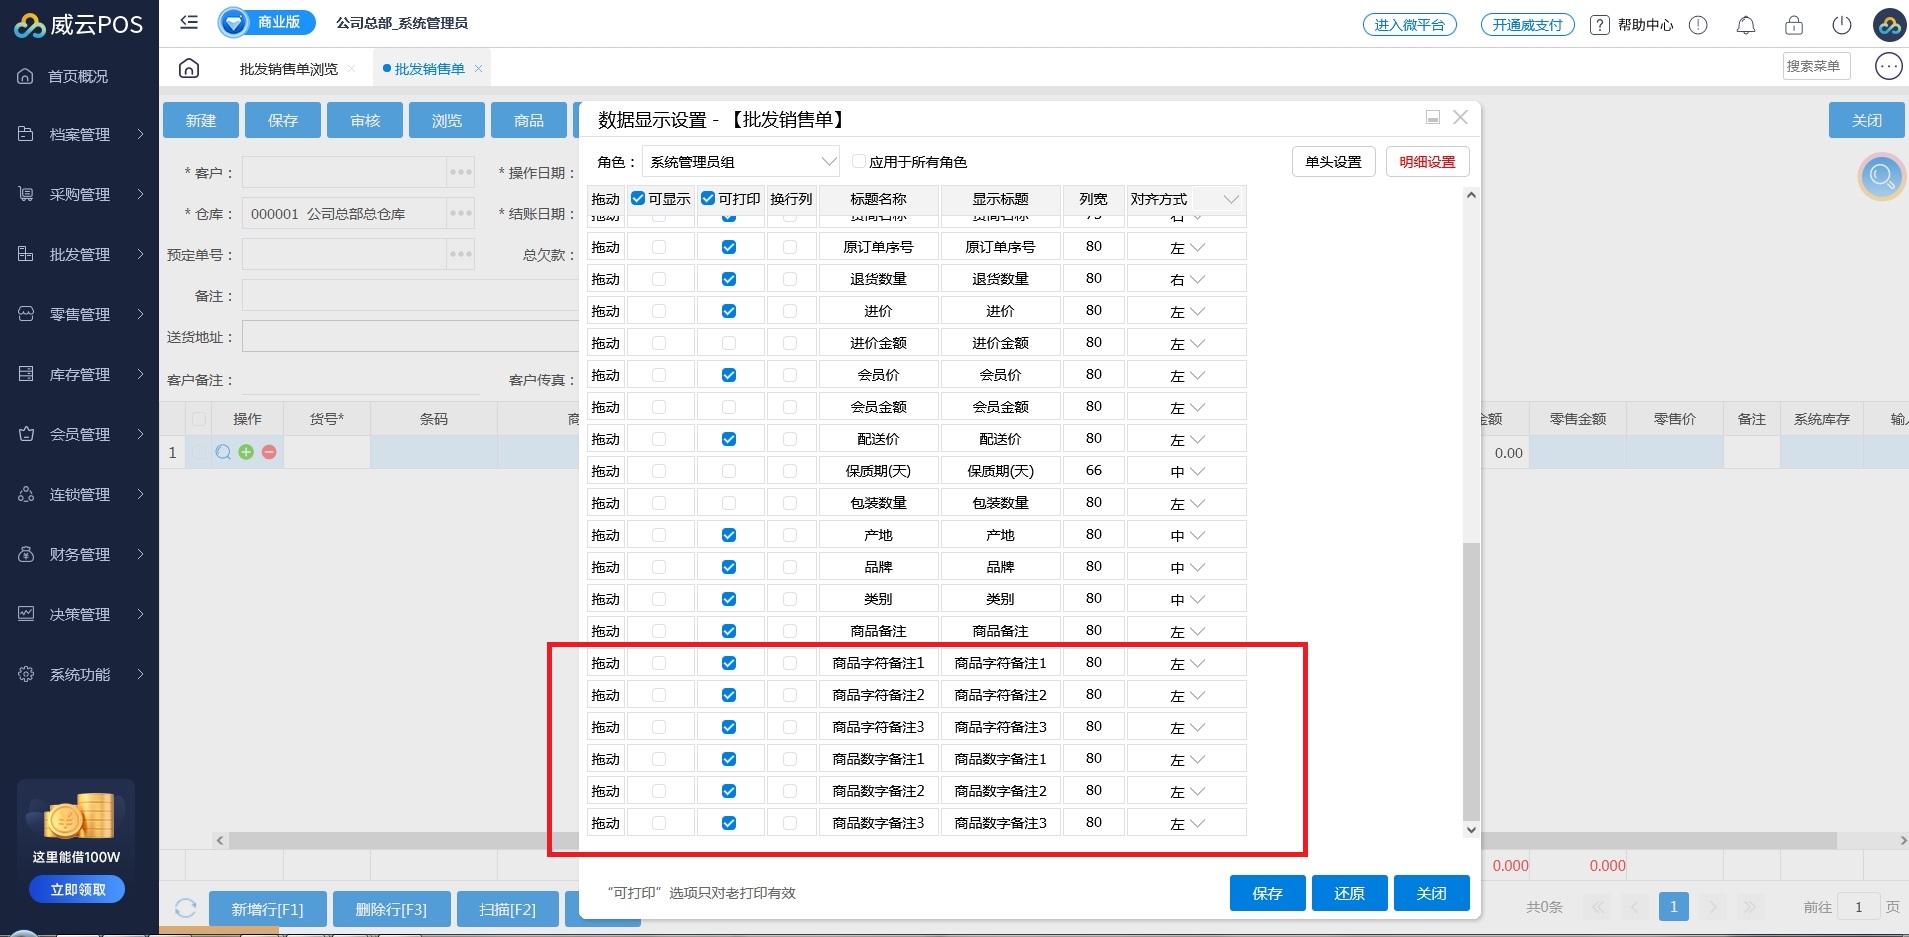Click the refresh icon at bottom left
Viewport: 1909px width, 937px height.
tap(185, 908)
